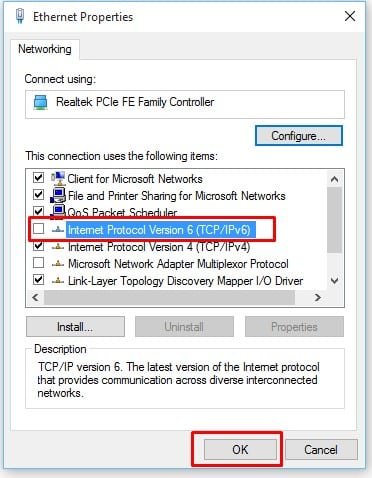Click the Multiplexor Protocol item icon
Viewport: 372px width, 478px height.
click(x=58, y=264)
